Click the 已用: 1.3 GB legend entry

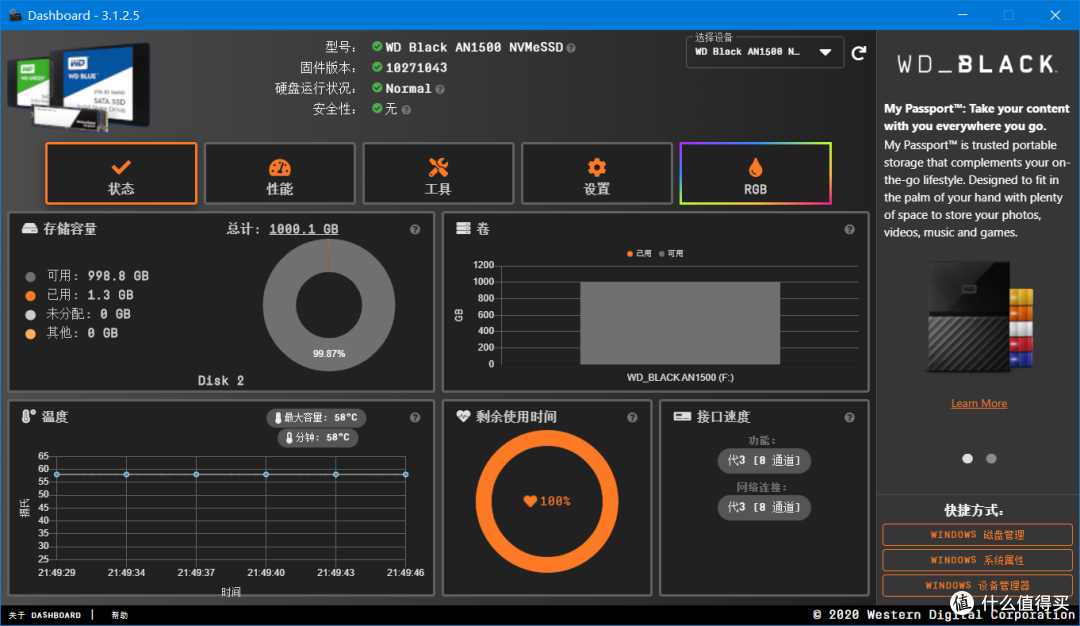pyautogui.click(x=79, y=295)
